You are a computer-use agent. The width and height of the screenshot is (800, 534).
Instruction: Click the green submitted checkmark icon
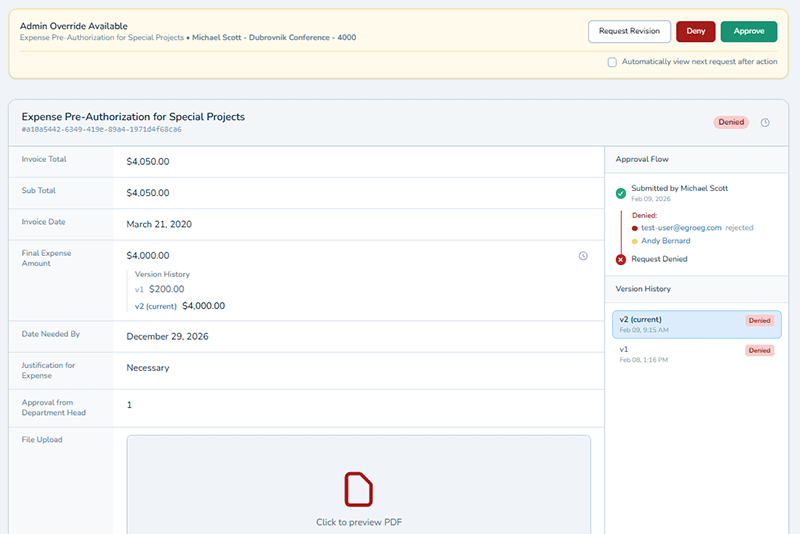pos(621,192)
